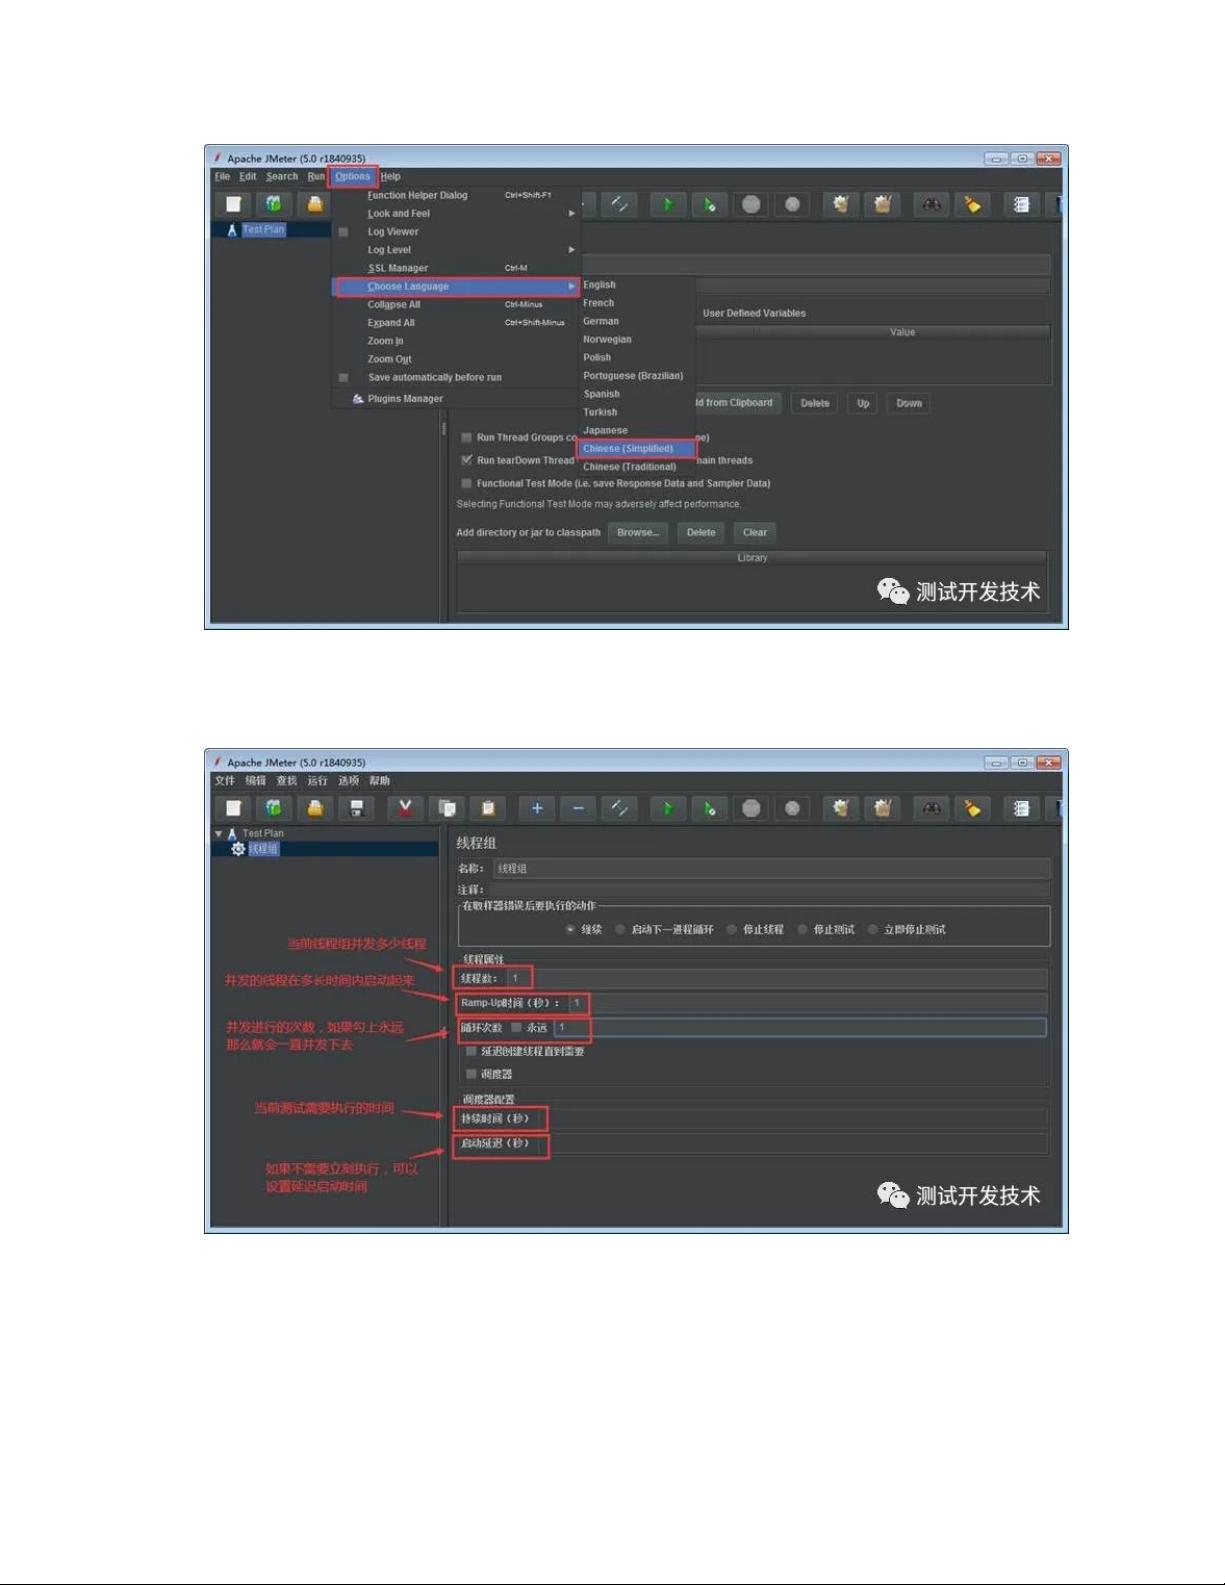Click Function Helper icon in lower JMeter toolbar
The image size is (1225, 1585).
[1021, 808]
